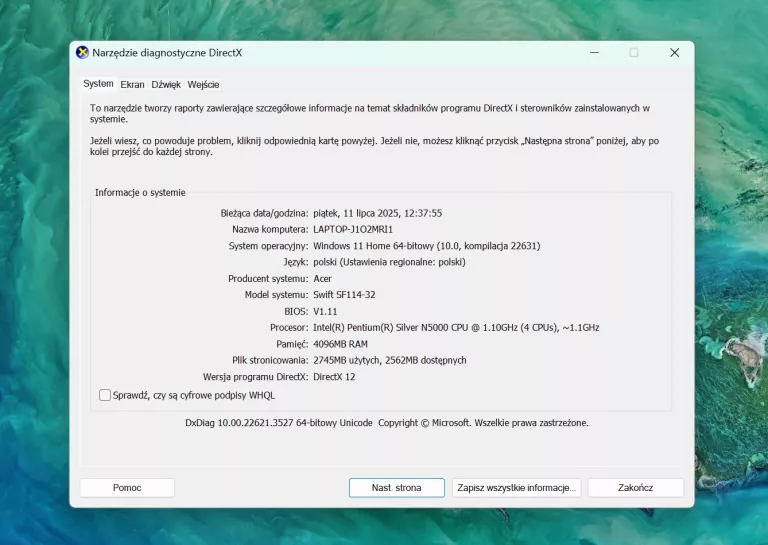Screen dimensions: 768x545
Task: Select the Wejście tab
Action: pyautogui.click(x=203, y=85)
